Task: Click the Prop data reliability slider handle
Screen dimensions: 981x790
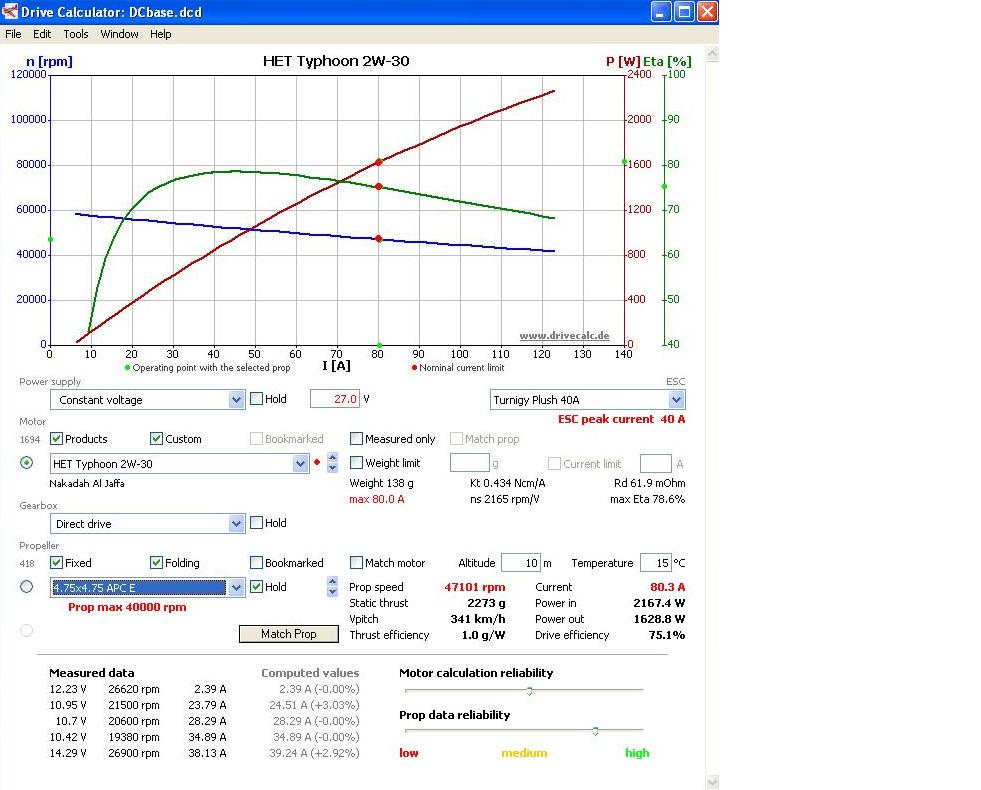Action: point(595,731)
